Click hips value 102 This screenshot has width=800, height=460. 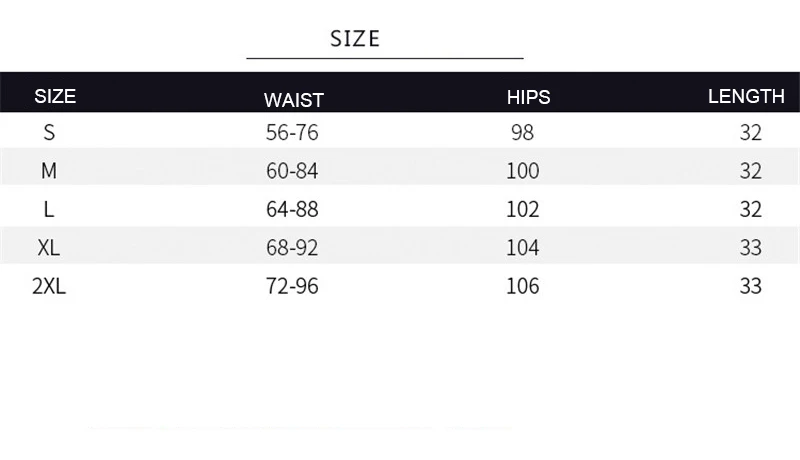(522, 209)
